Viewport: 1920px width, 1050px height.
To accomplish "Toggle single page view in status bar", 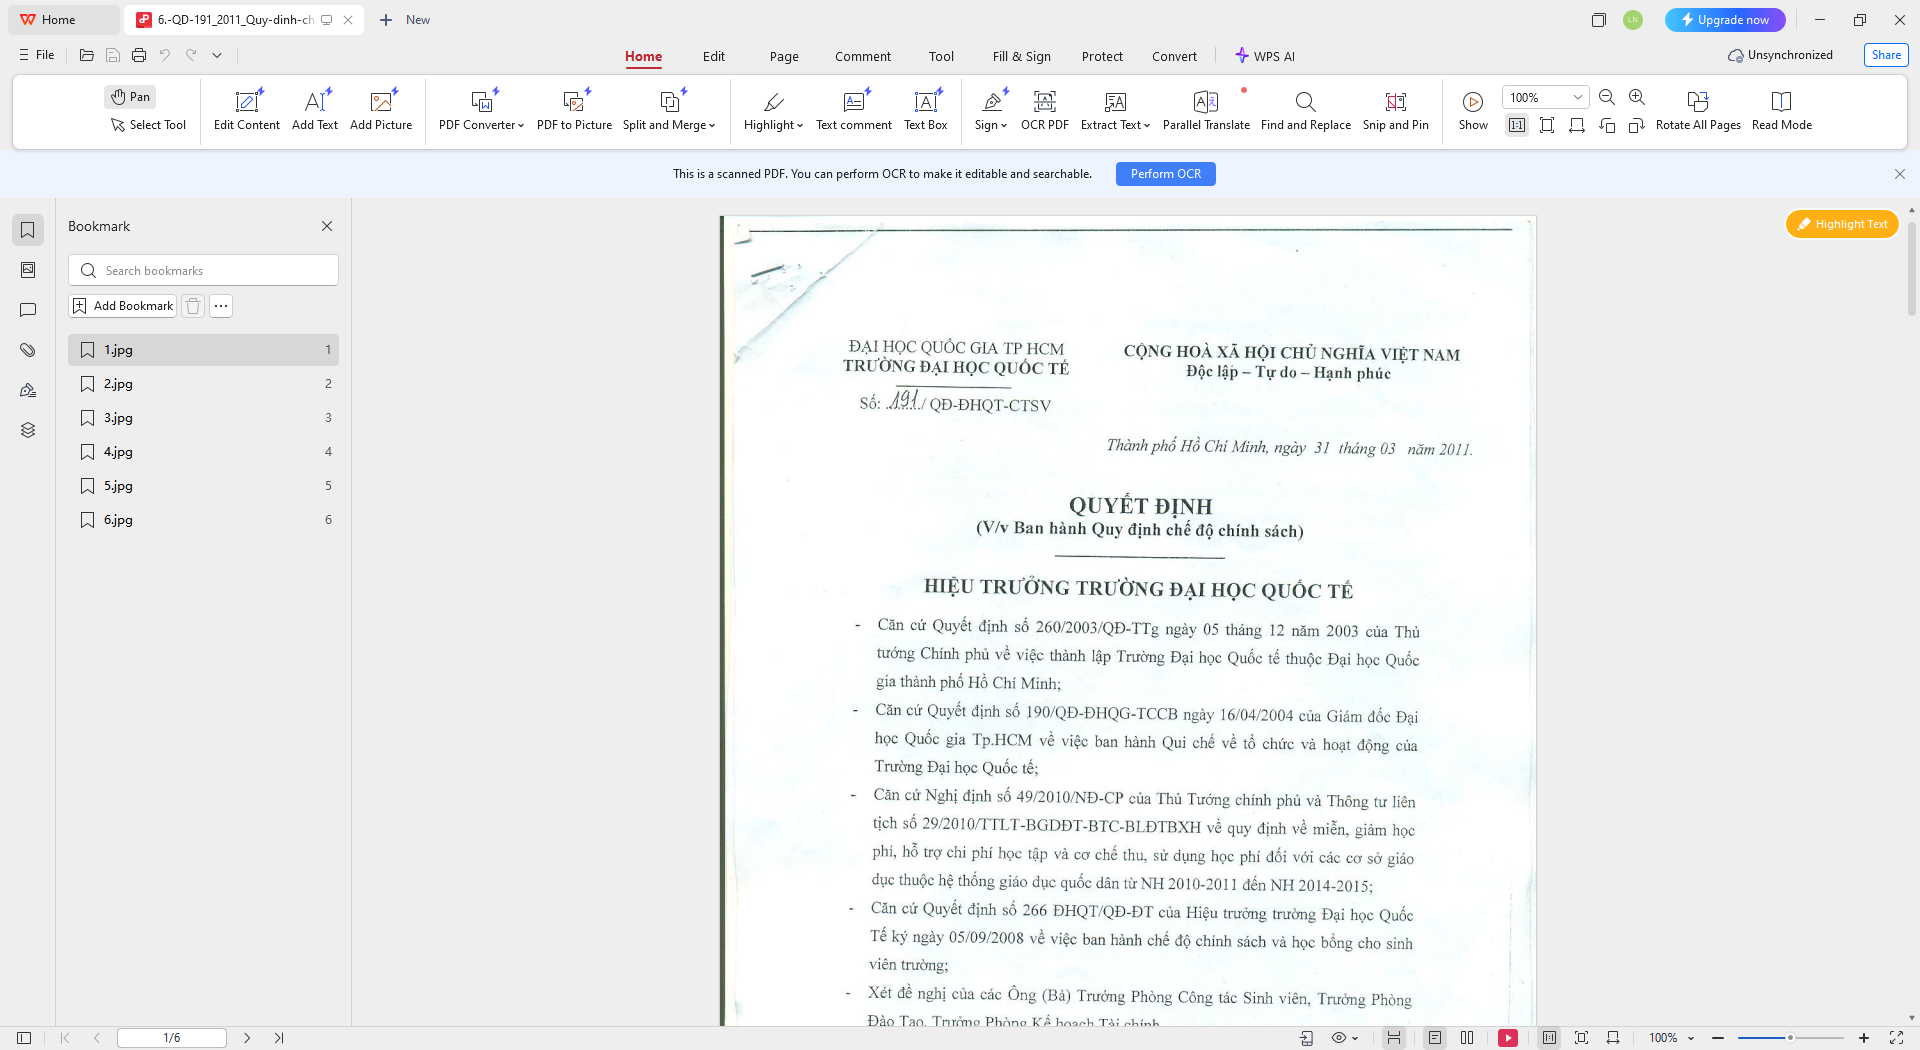I will coord(1435,1038).
